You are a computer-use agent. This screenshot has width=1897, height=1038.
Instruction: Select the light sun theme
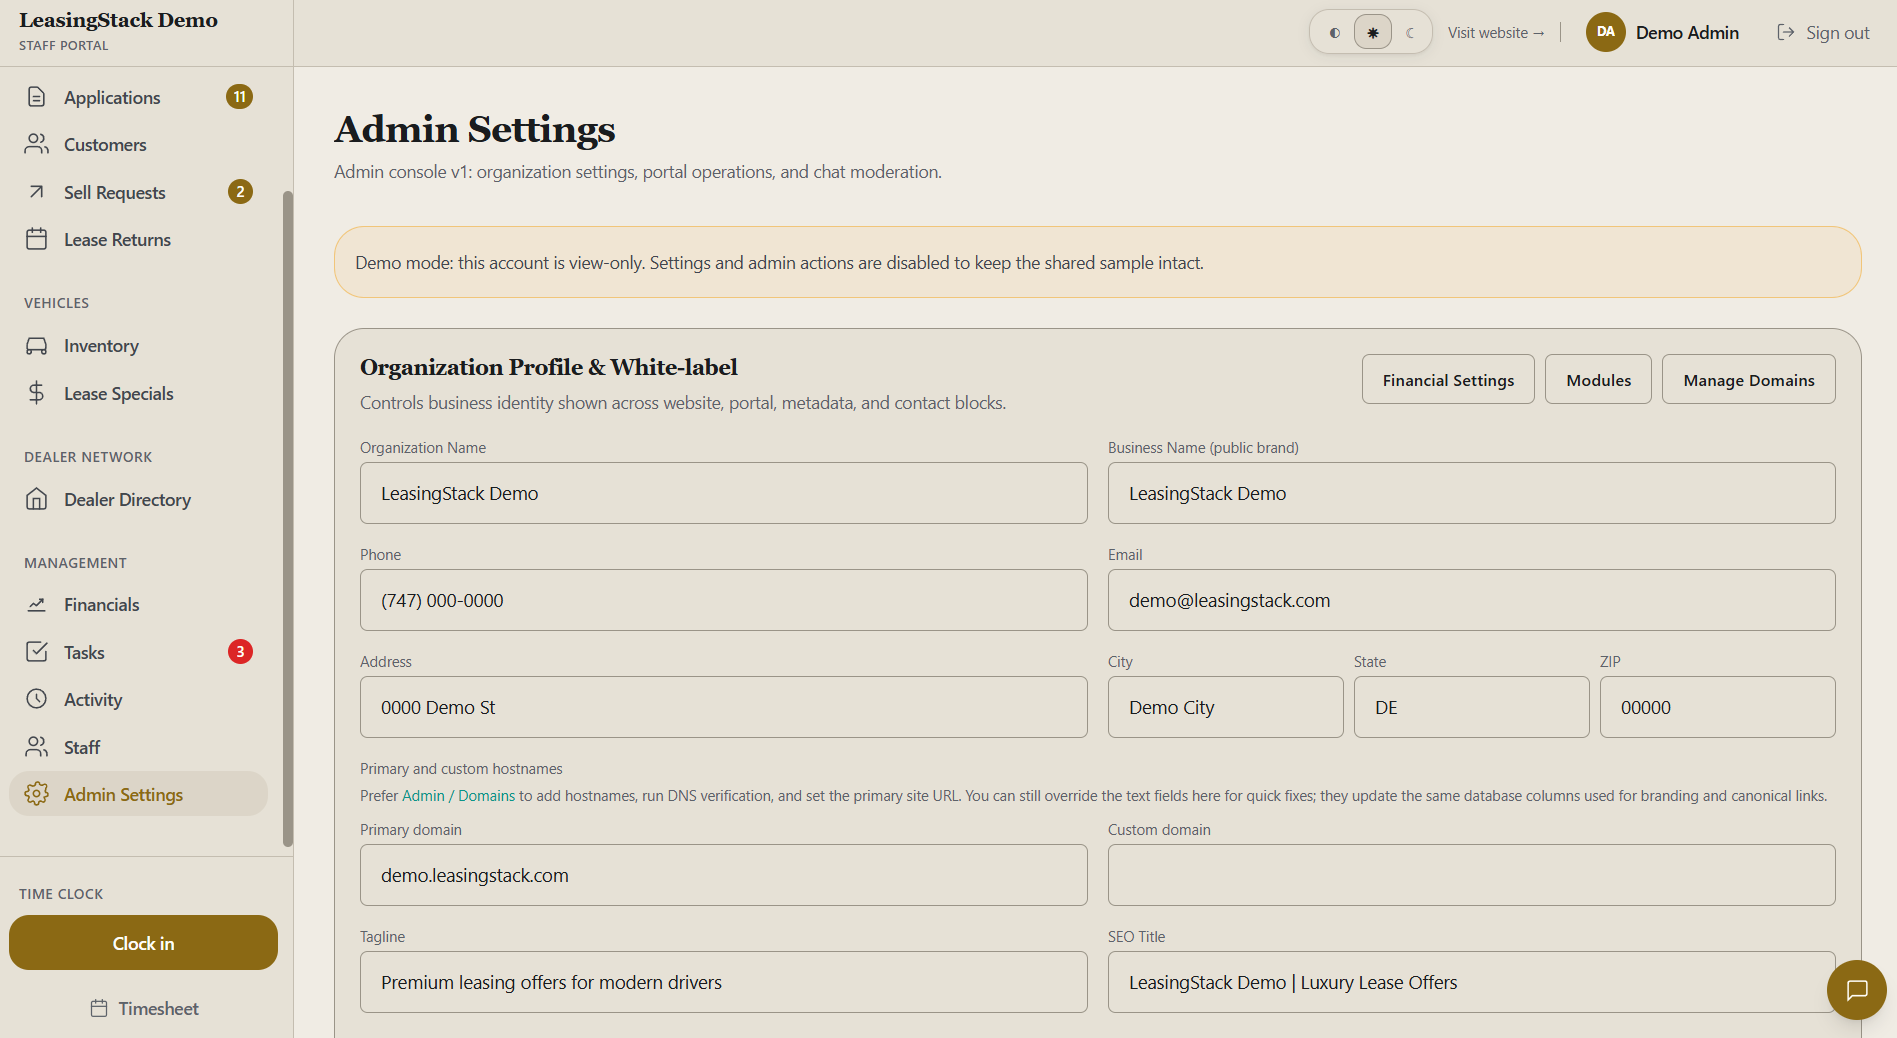pyautogui.click(x=1373, y=33)
